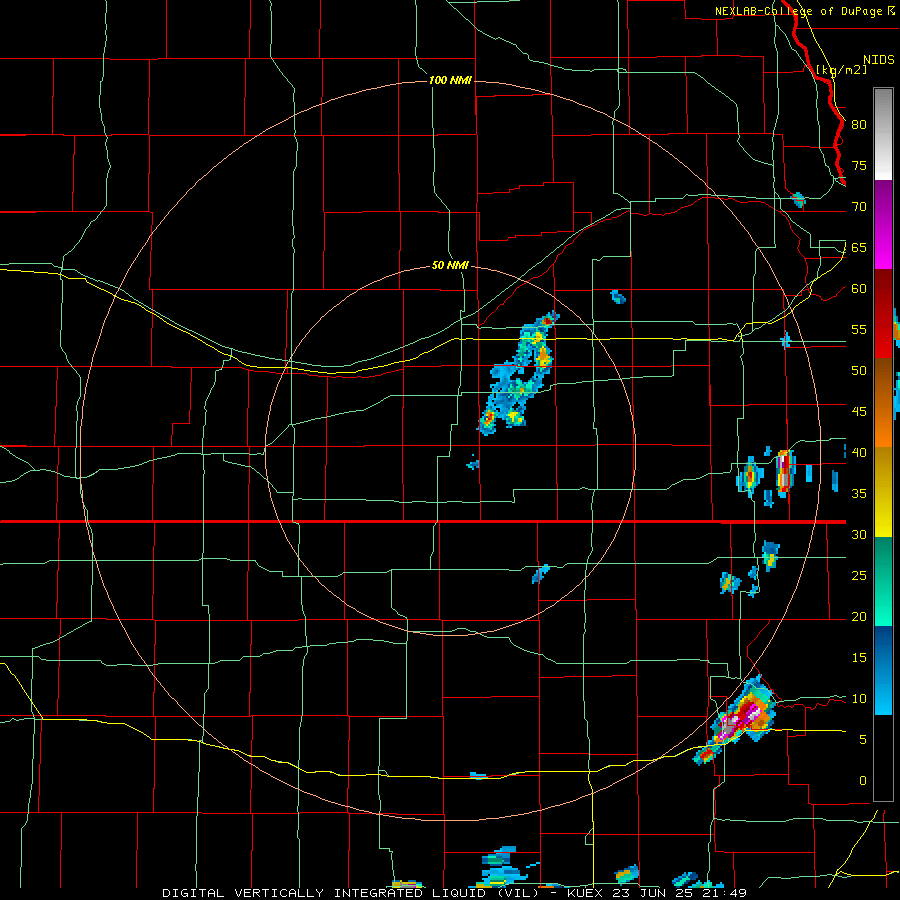Click the yellow segment of the color bar
900x900 pixels.
[x=883, y=492]
